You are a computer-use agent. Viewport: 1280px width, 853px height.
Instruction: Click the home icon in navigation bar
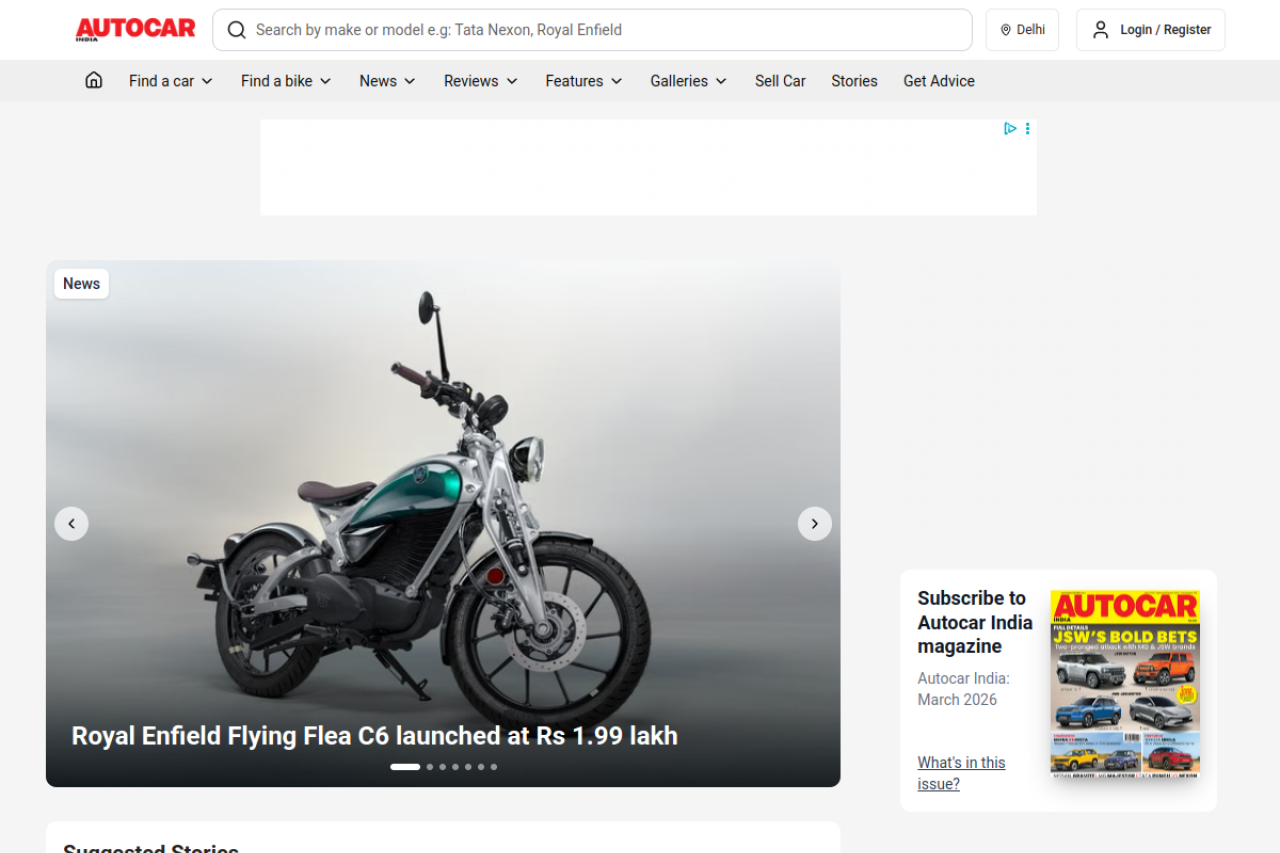click(x=94, y=81)
